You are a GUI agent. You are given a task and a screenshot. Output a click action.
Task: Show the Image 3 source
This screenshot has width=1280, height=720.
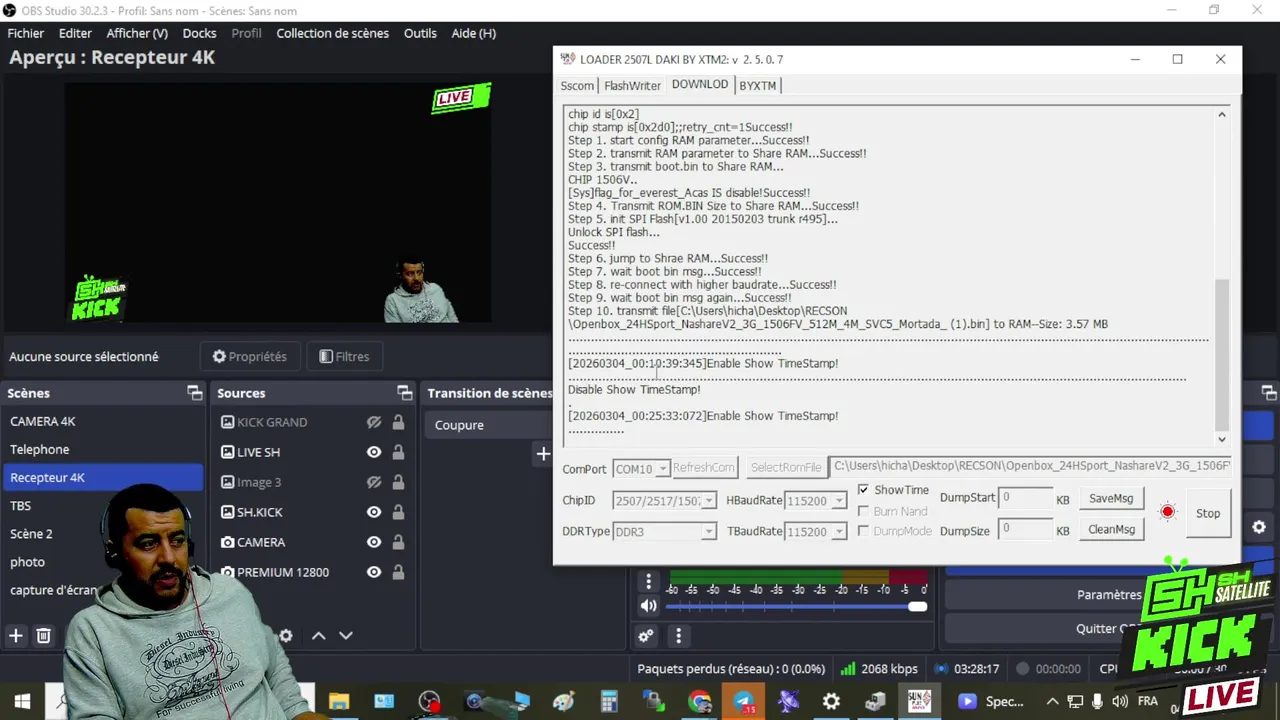click(x=374, y=482)
